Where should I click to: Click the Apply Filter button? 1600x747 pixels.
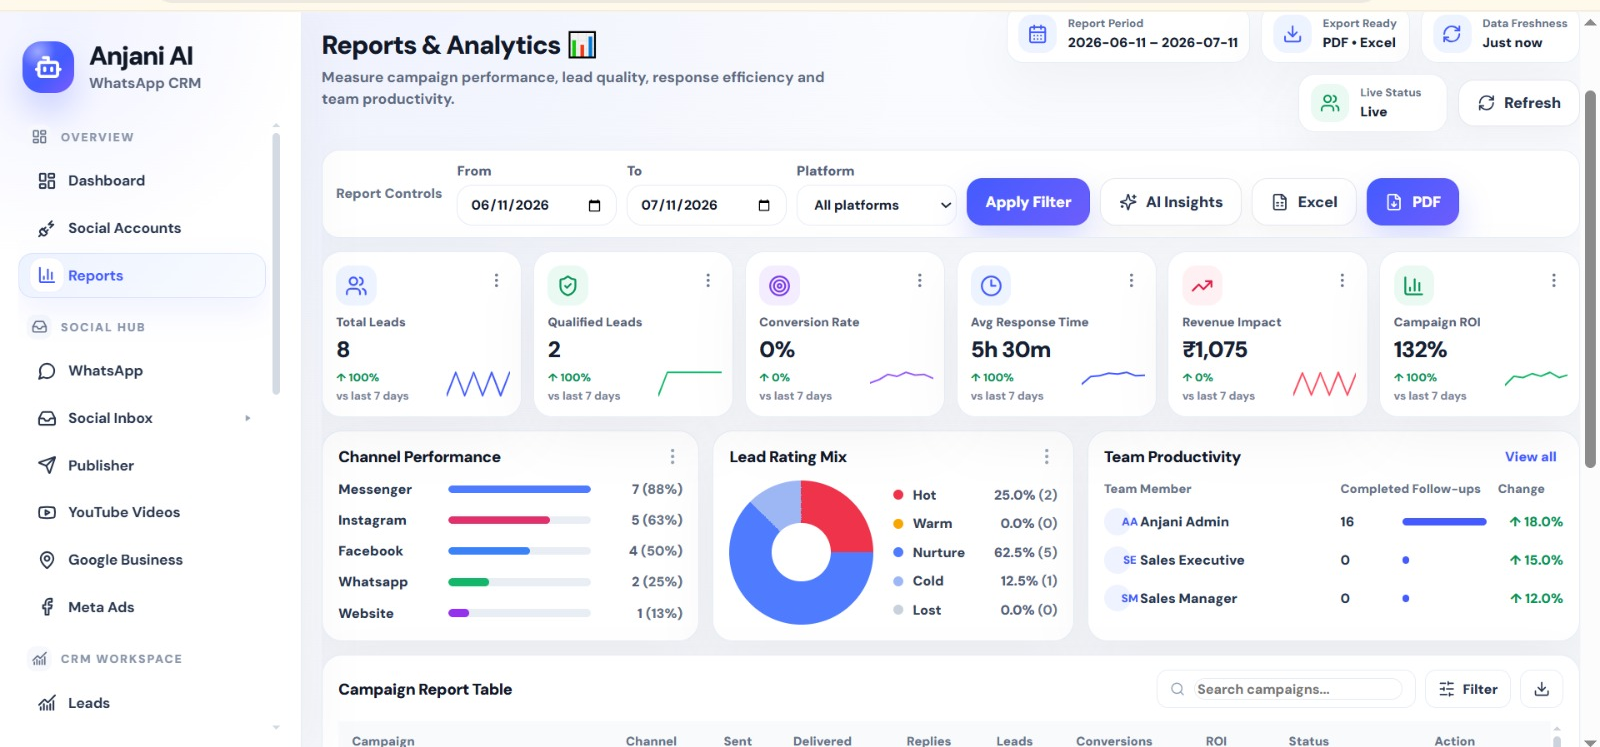coord(1028,202)
